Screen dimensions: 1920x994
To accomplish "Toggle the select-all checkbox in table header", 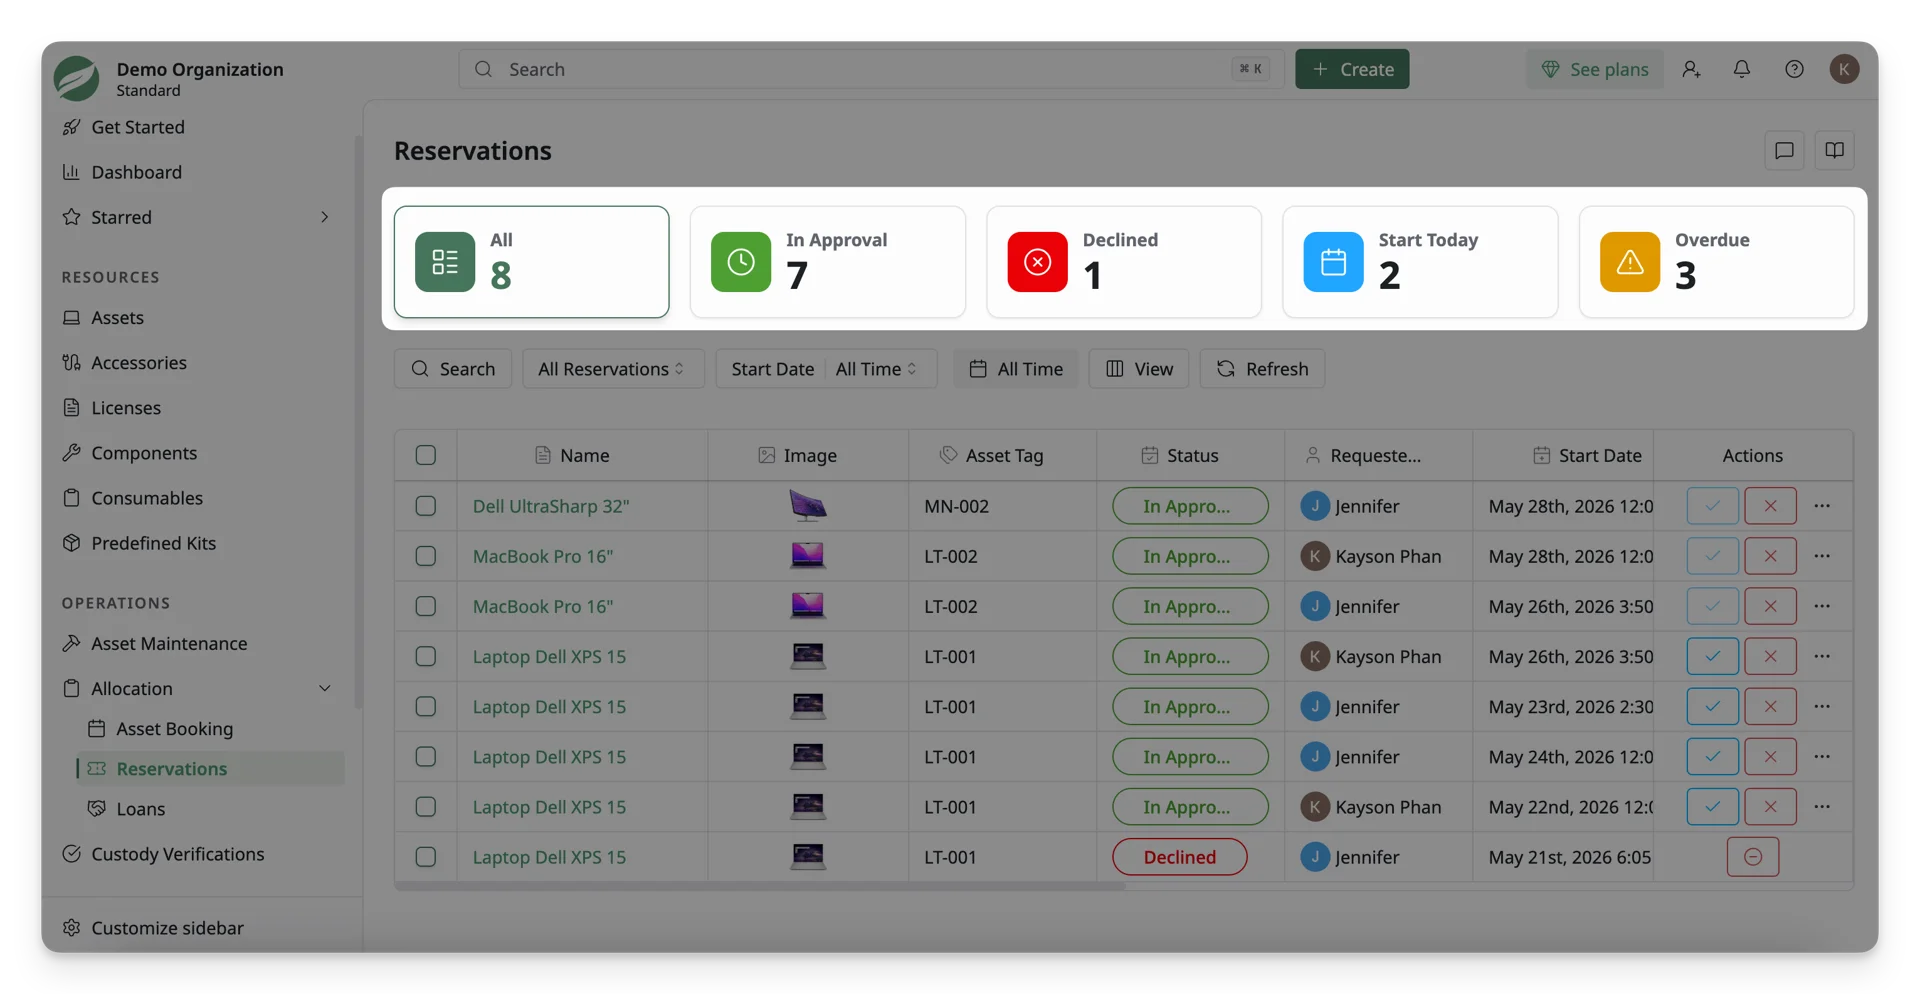I will (x=426, y=456).
